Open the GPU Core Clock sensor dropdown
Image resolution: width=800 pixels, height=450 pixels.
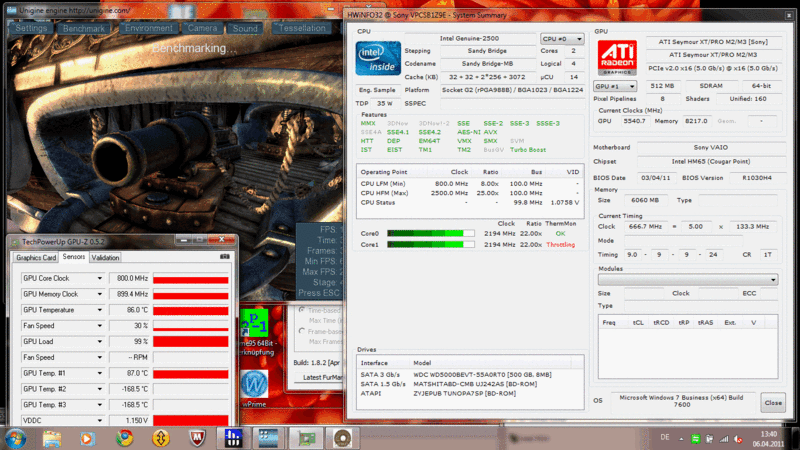coord(99,279)
